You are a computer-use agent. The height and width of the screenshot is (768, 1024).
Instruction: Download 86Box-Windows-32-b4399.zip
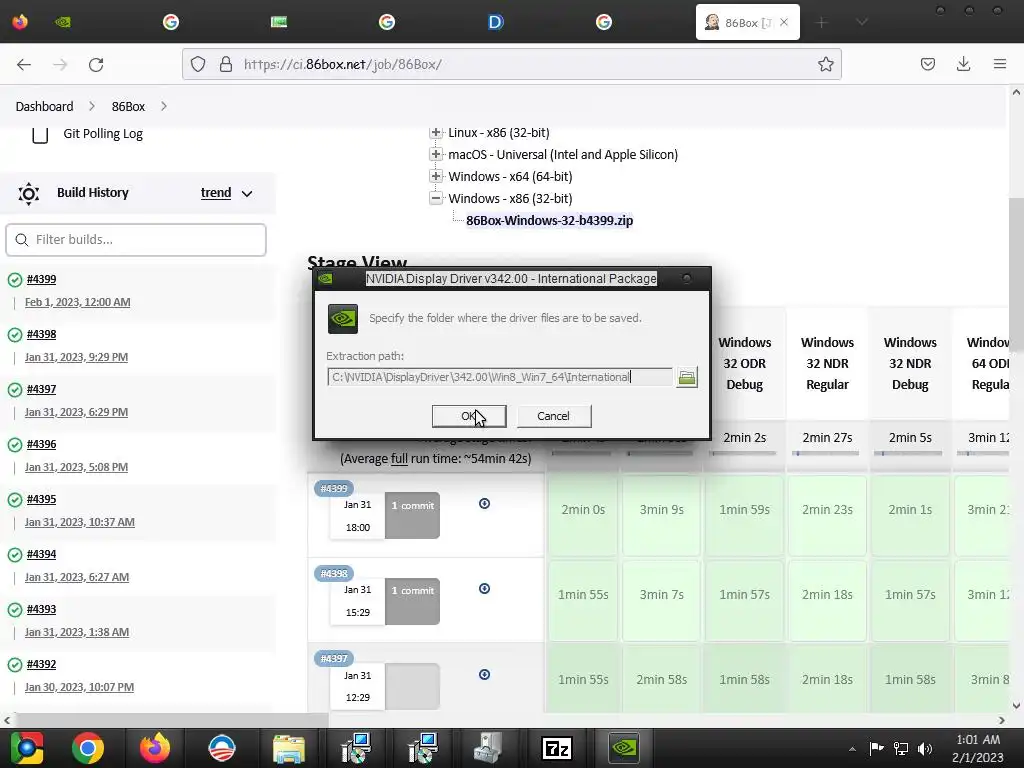coord(549,221)
